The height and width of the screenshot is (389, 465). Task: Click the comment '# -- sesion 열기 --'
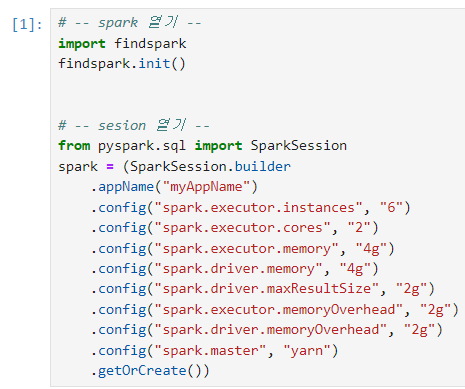(134, 125)
